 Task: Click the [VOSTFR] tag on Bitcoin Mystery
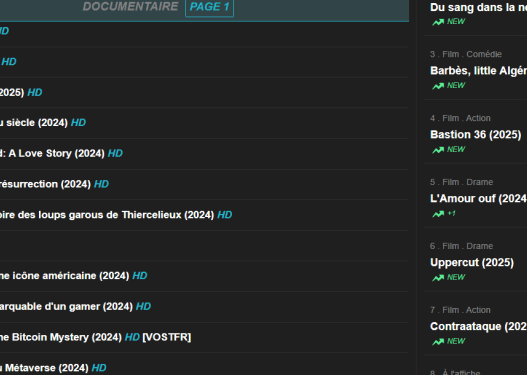(167, 337)
